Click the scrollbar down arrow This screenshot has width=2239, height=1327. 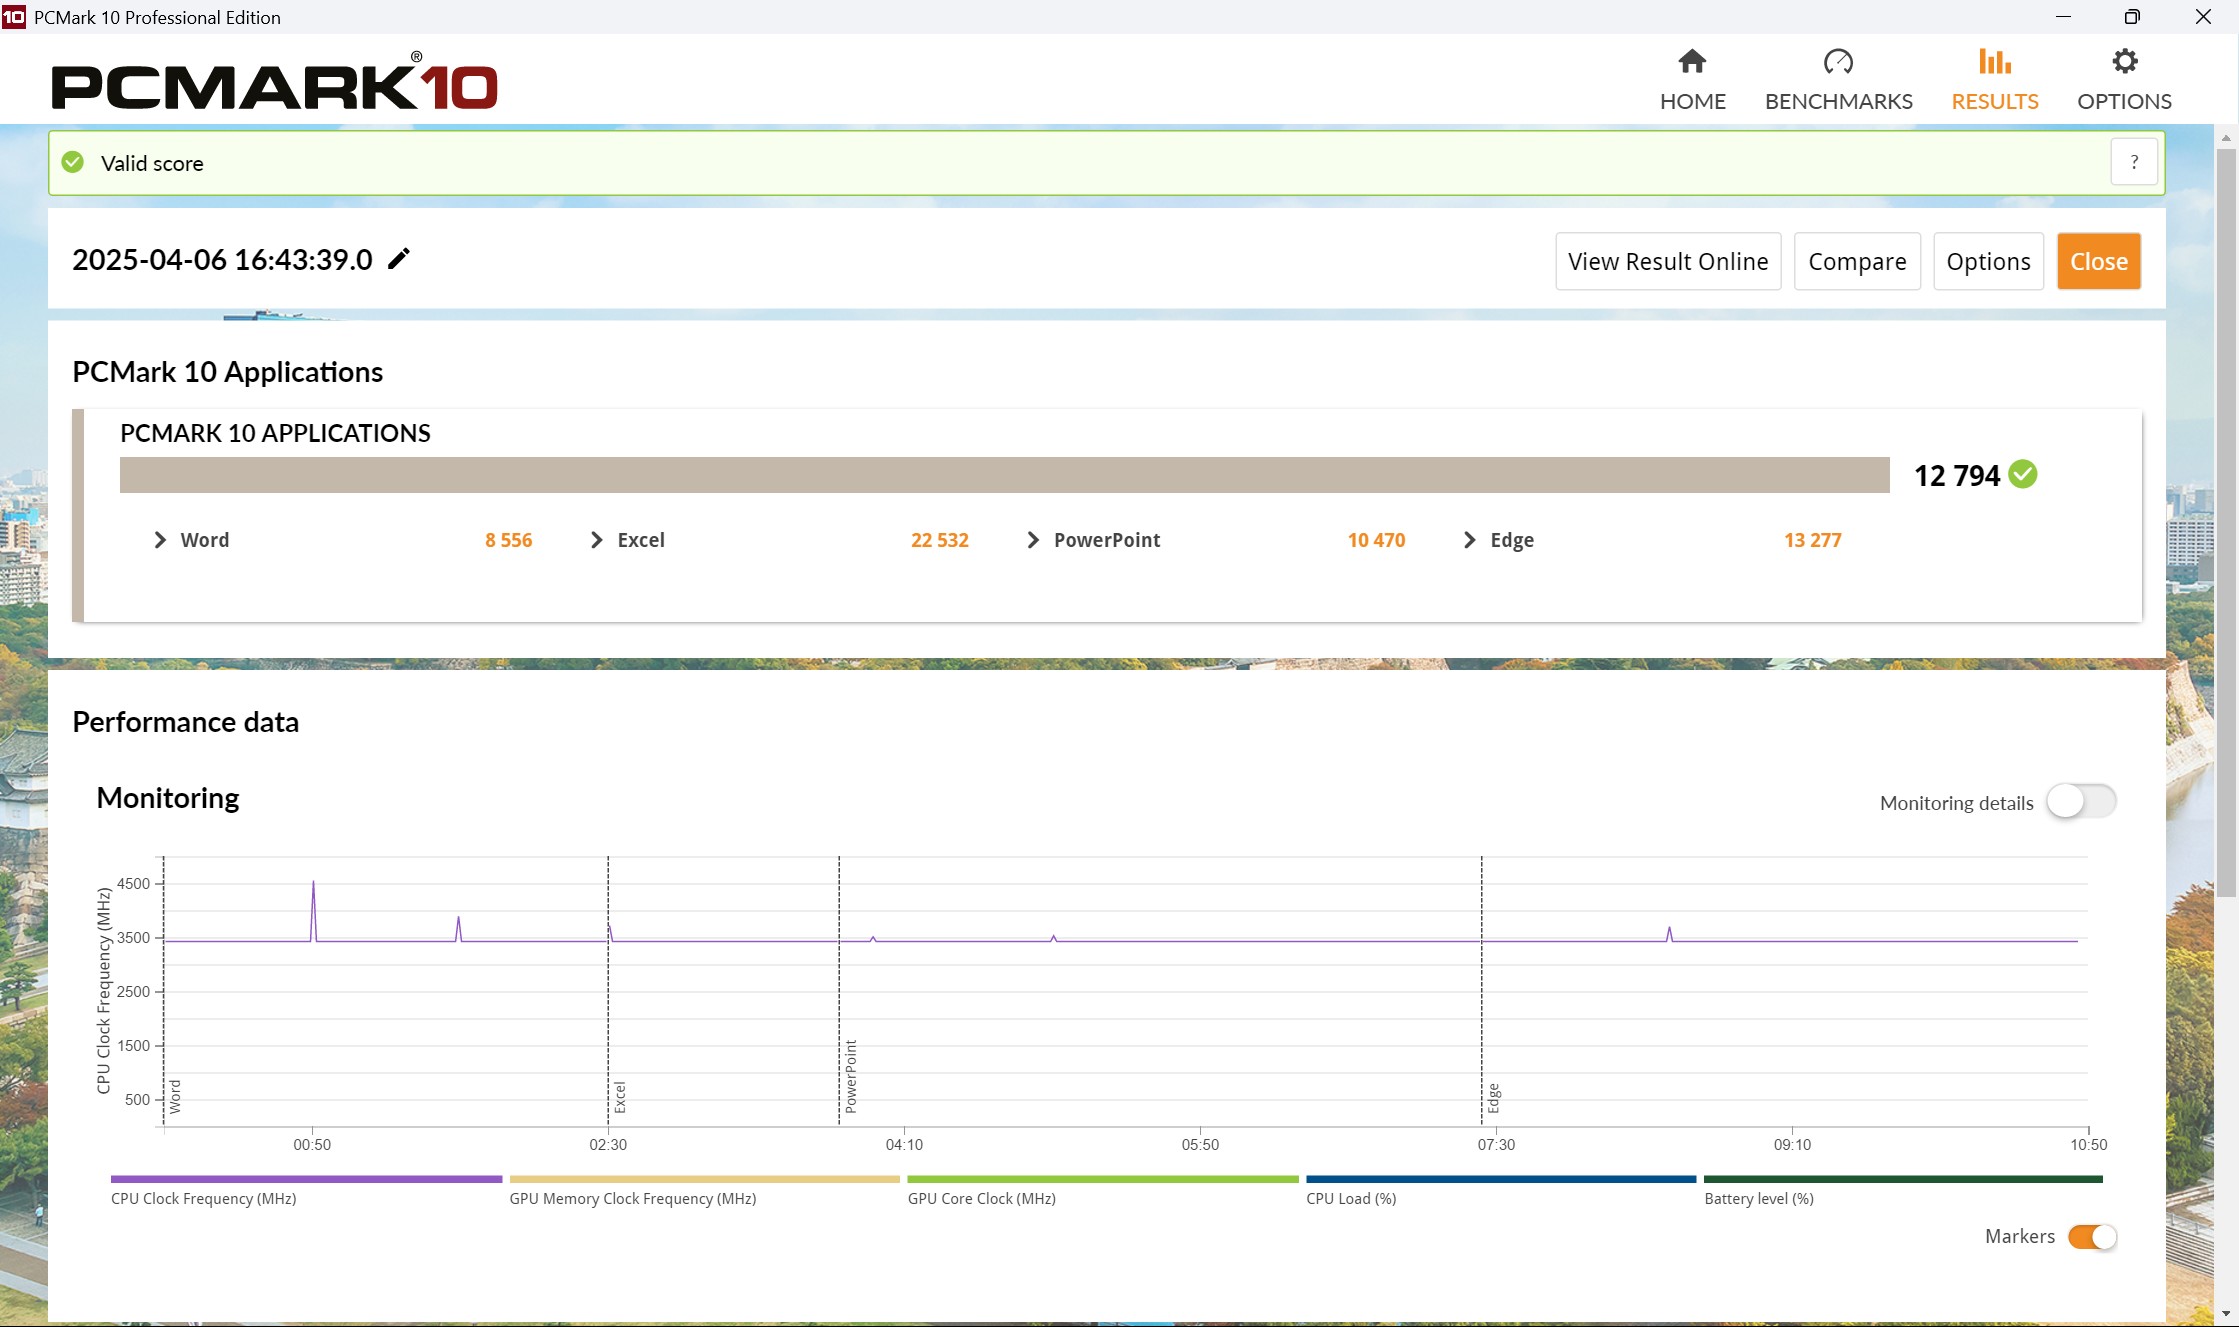(x=2226, y=1313)
